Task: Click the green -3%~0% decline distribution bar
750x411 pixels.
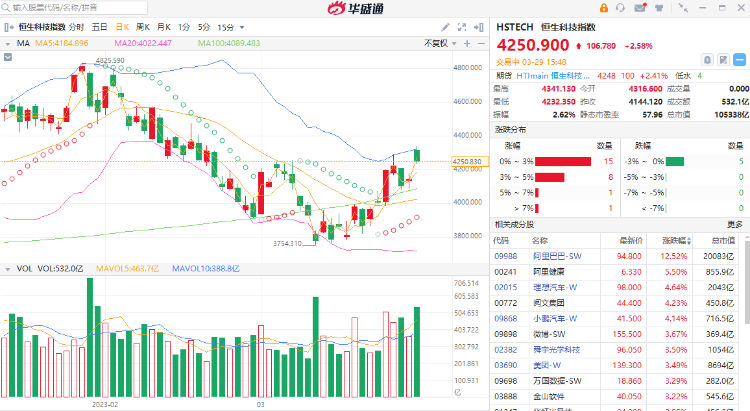Action: (674, 162)
